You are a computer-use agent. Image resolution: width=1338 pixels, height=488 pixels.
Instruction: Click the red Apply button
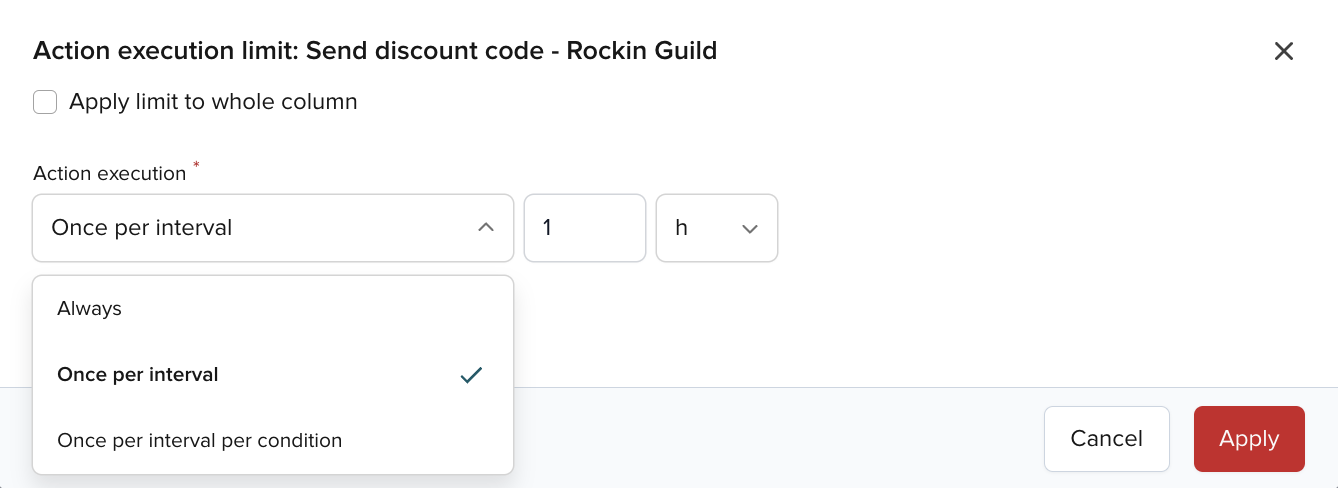pos(1249,438)
